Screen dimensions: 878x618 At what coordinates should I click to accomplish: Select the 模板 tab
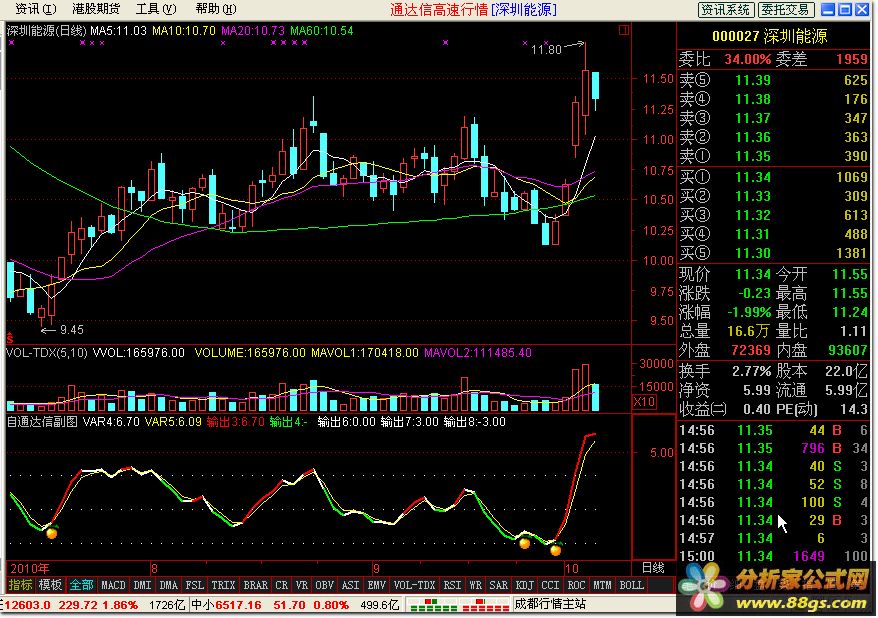pyautogui.click(x=50, y=585)
